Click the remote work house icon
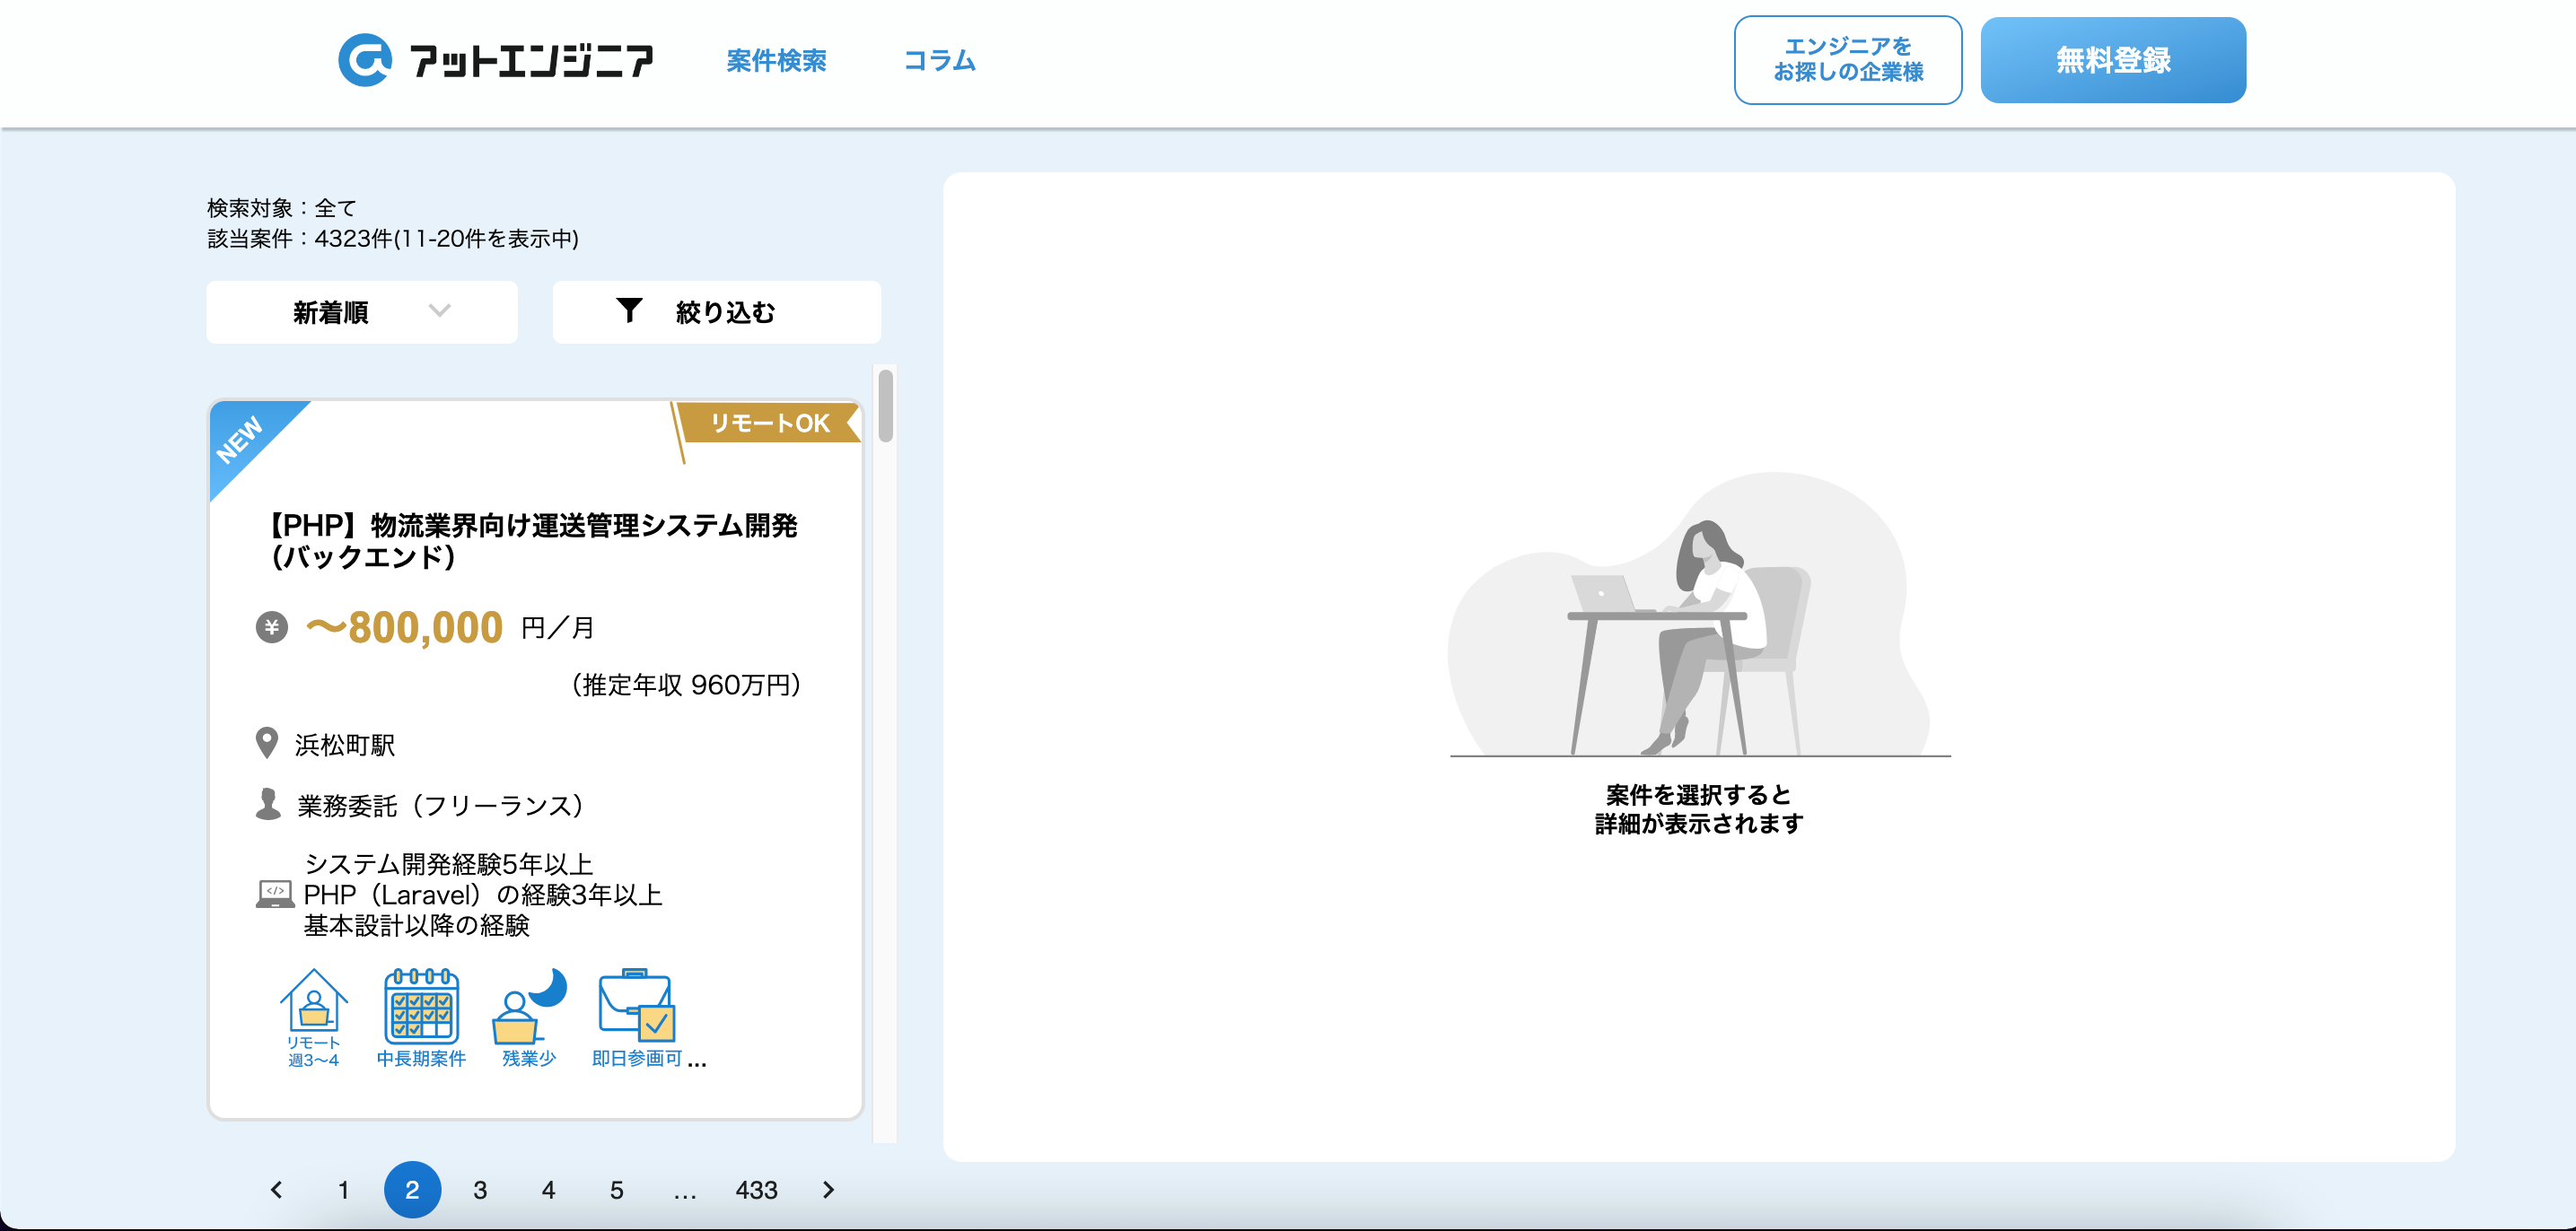This screenshot has height=1231, width=2576. [x=313, y=1002]
